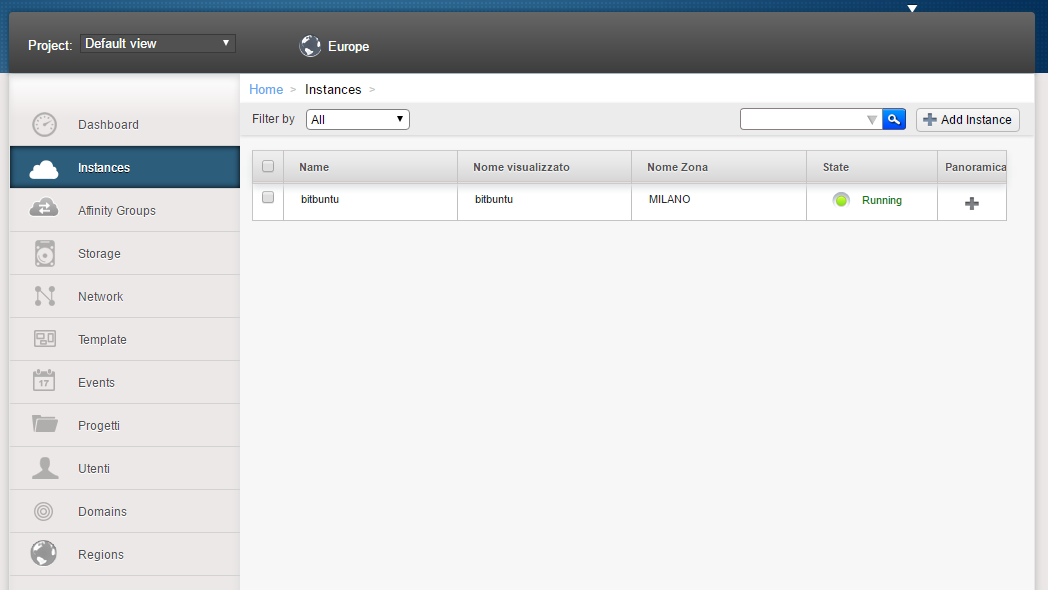Click the Storage disk icon
Screen dimensions: 1048x590
44,254
